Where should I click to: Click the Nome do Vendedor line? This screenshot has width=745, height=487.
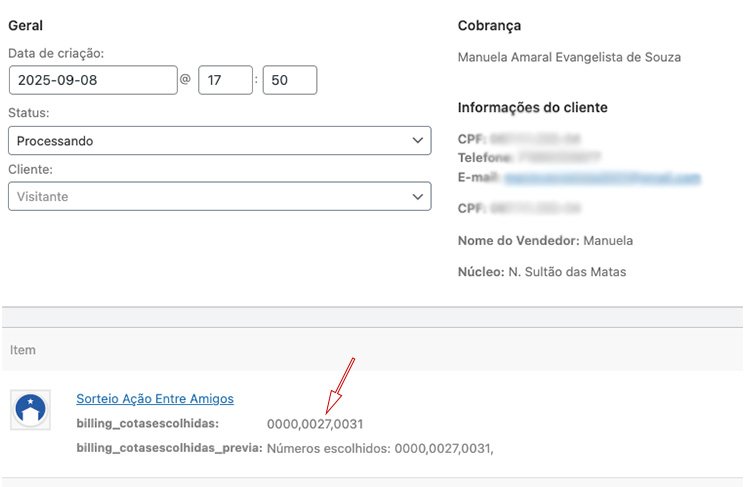click(545, 240)
